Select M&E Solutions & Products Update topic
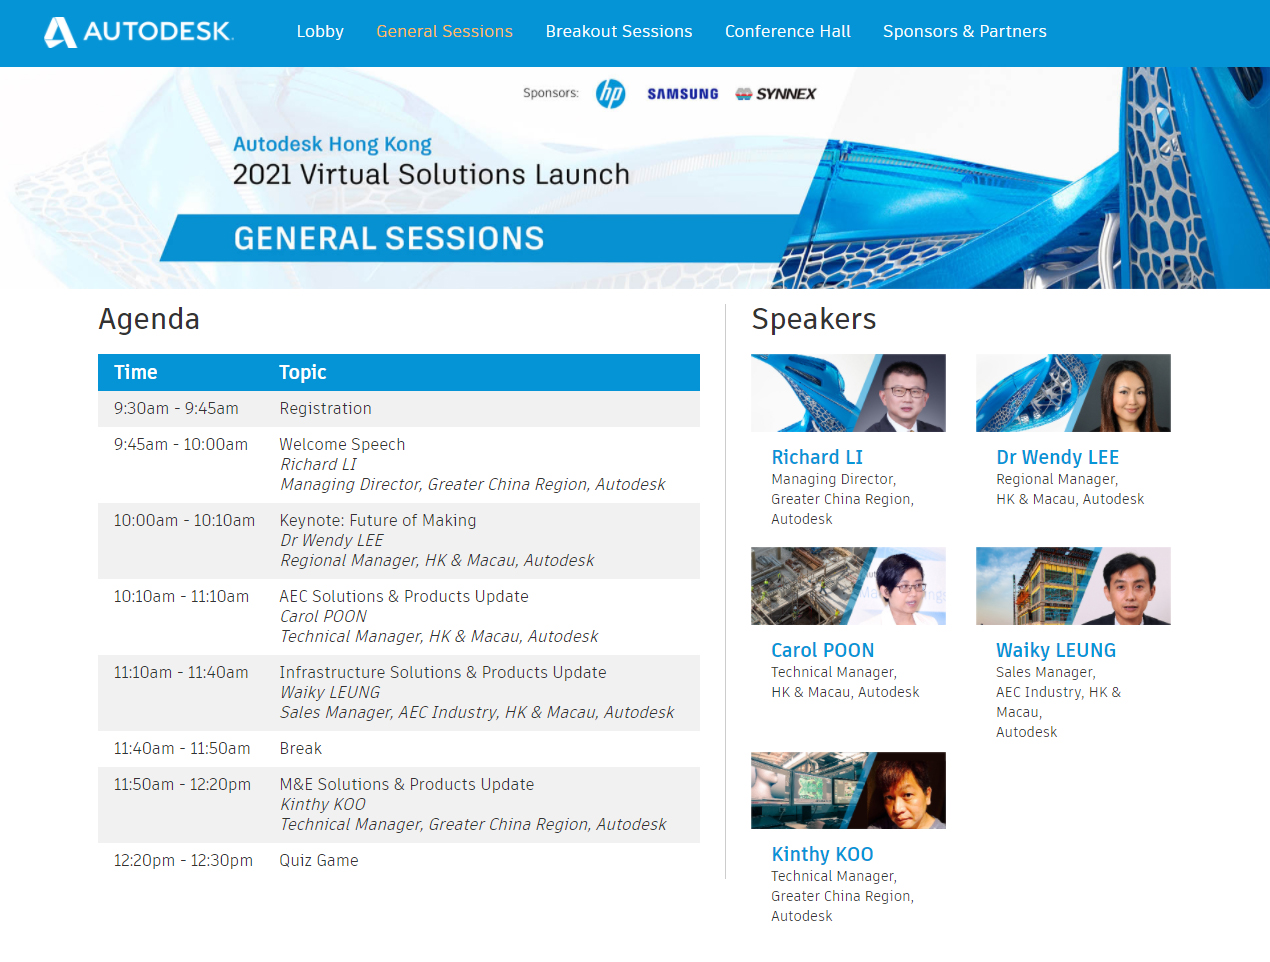 (407, 784)
